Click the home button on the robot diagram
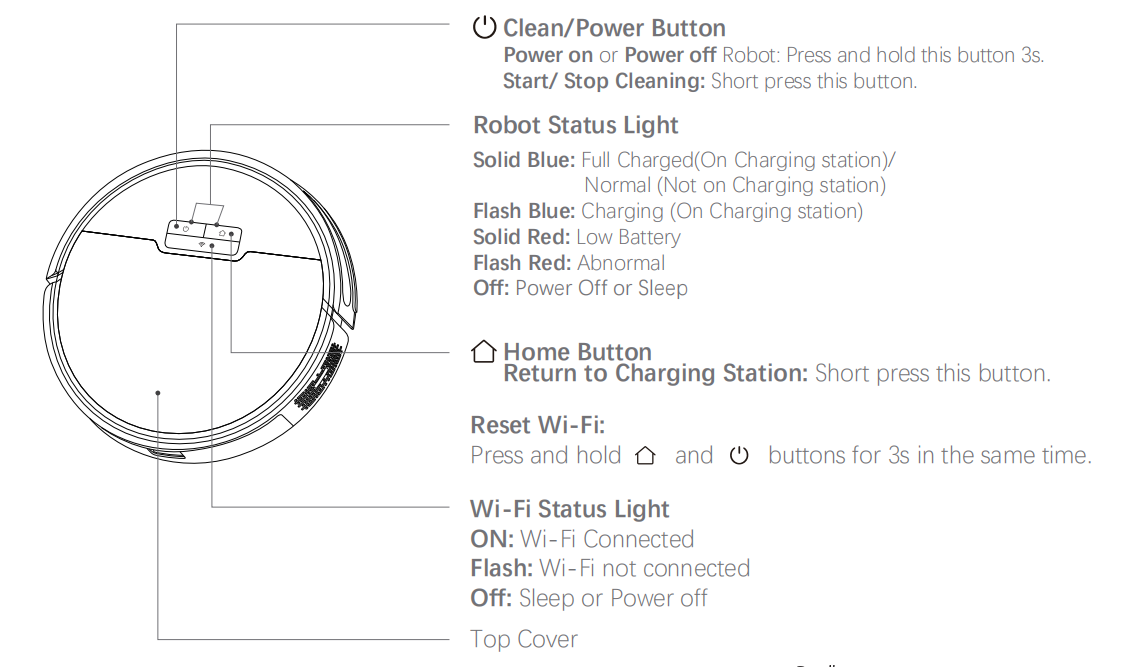Viewport: 1127px width, 667px height. (222, 234)
